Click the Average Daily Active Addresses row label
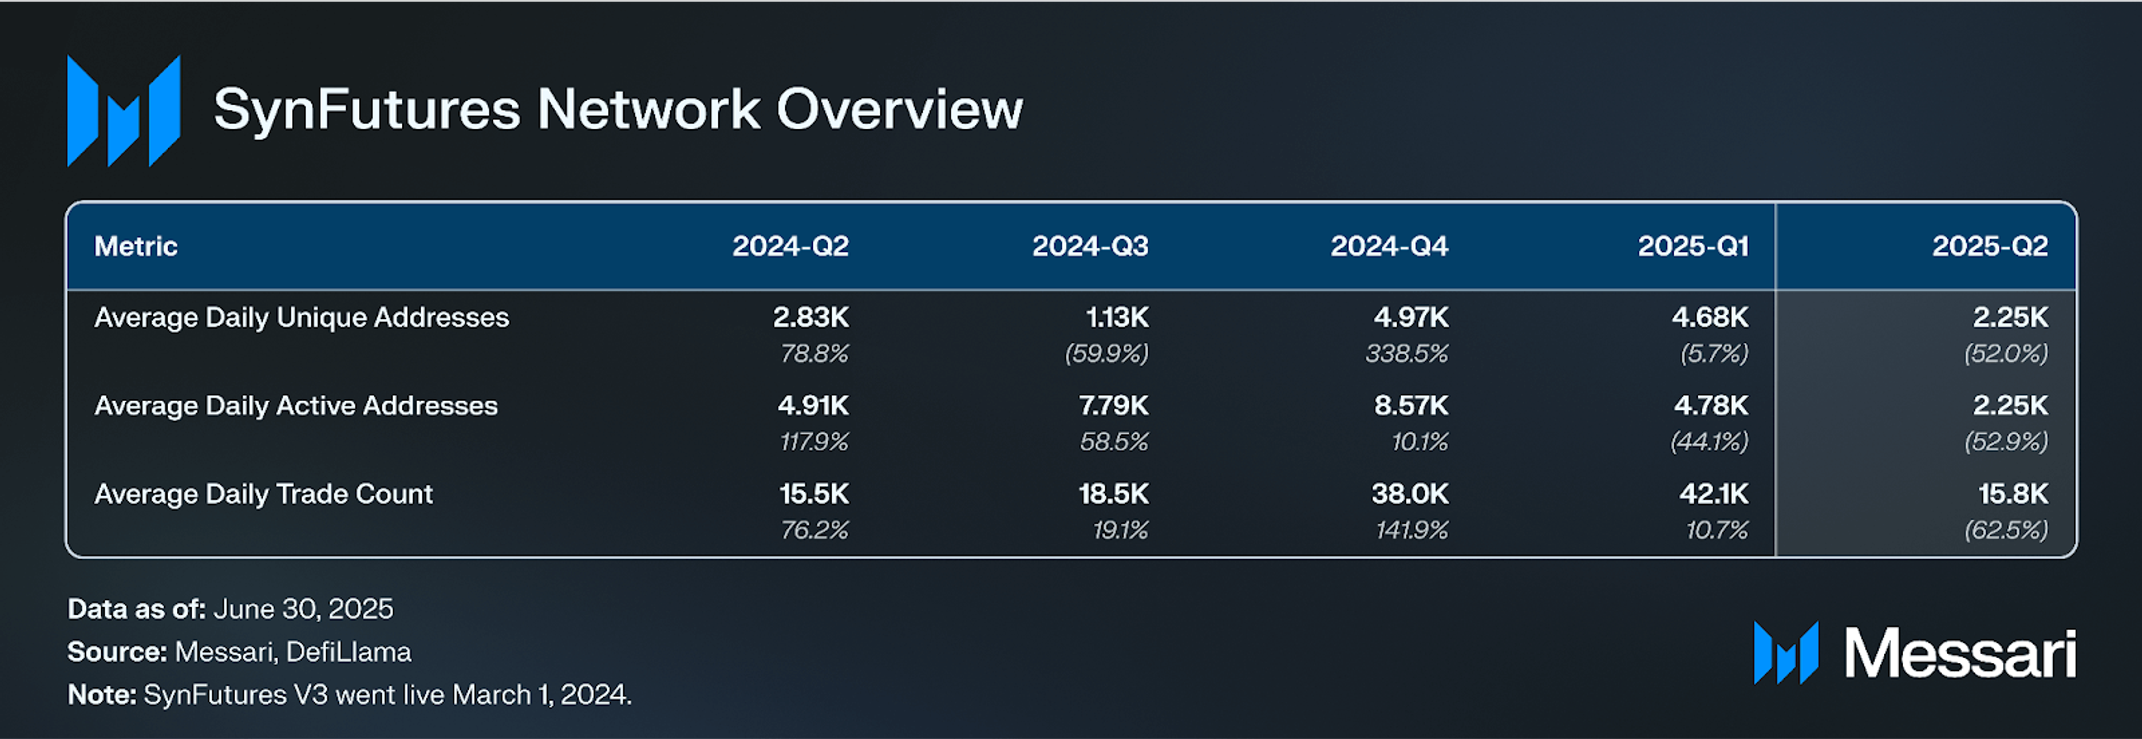Image resolution: width=2142 pixels, height=739 pixels. click(x=296, y=406)
